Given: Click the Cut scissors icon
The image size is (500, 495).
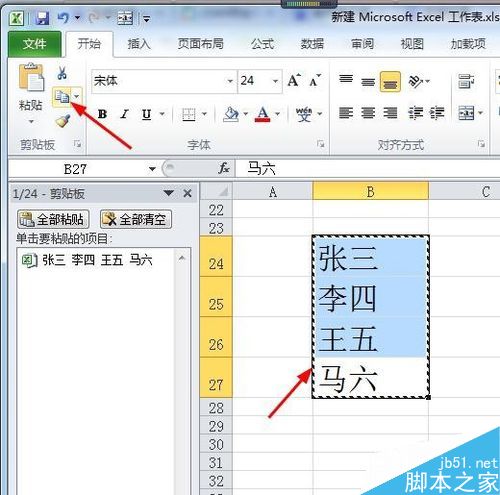Looking at the screenshot, I should click(x=62, y=73).
